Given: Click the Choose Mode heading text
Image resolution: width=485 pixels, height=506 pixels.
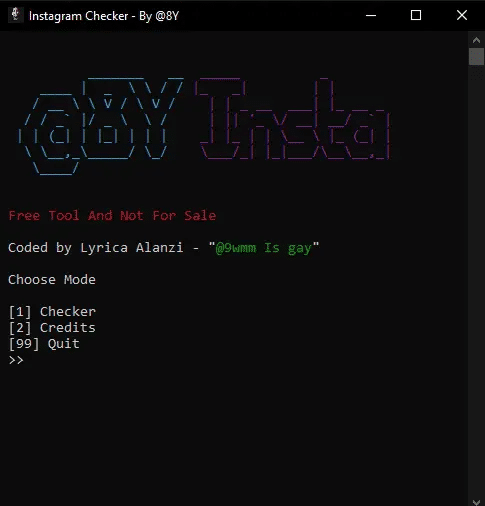Looking at the screenshot, I should [x=52, y=280].
